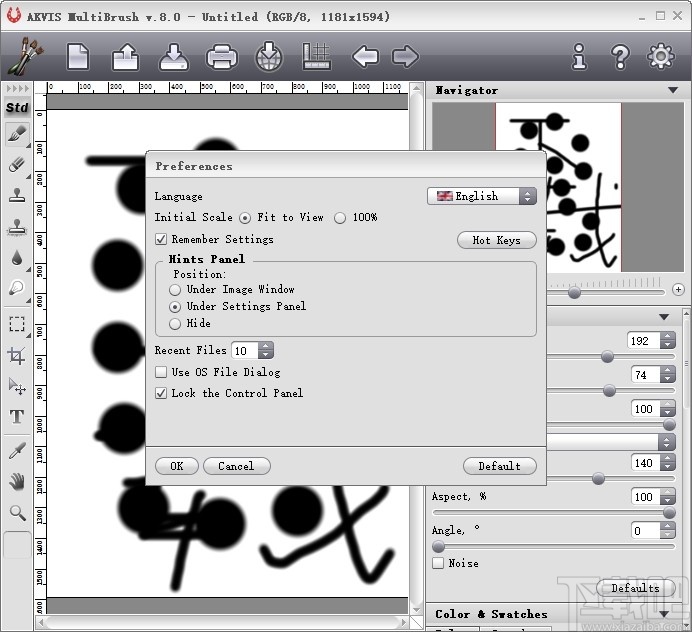Click the Angle slider handle

[438, 546]
